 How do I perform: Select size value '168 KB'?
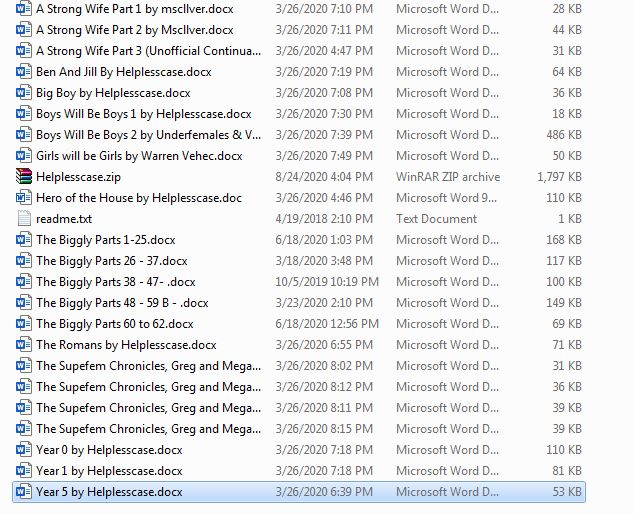(564, 240)
